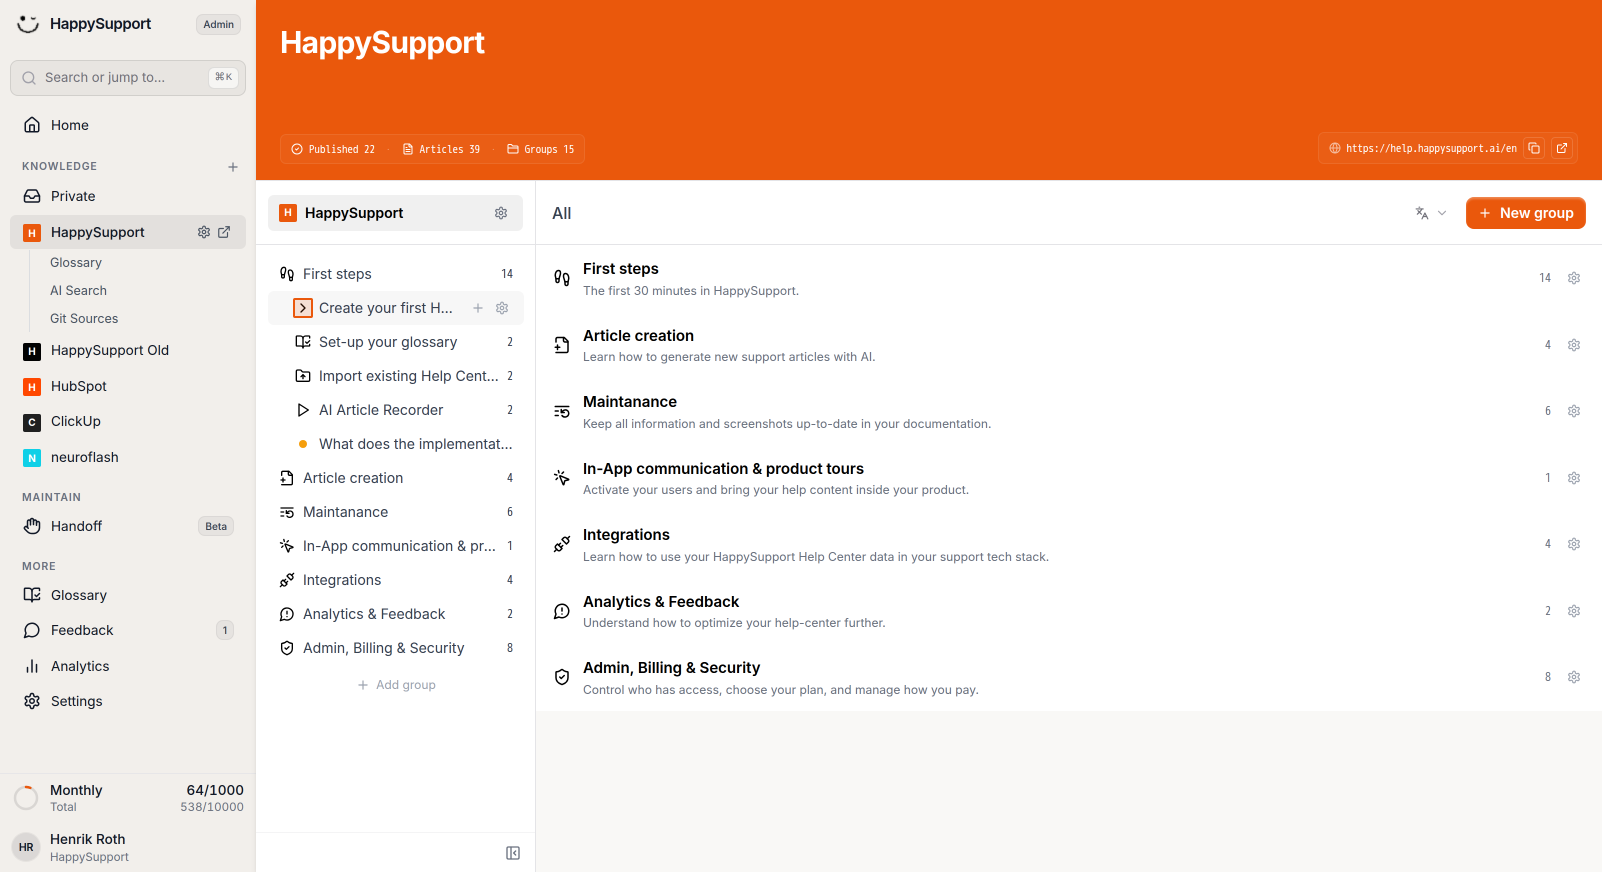The height and width of the screenshot is (872, 1602).
Task: Copy the help center URL
Action: pos(1534,148)
